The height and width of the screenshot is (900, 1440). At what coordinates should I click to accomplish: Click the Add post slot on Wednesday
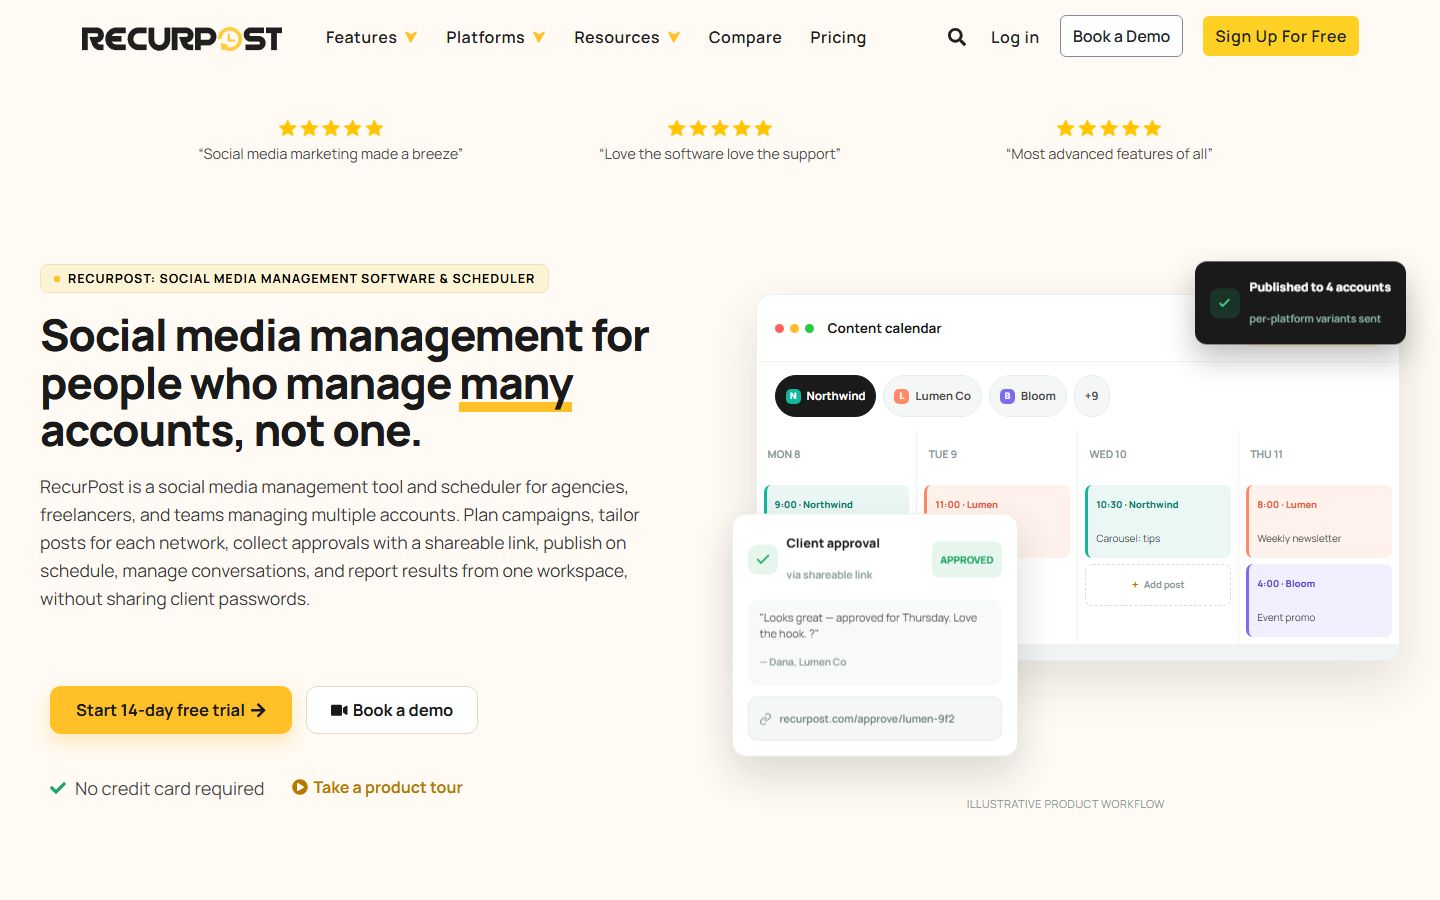1158,585
